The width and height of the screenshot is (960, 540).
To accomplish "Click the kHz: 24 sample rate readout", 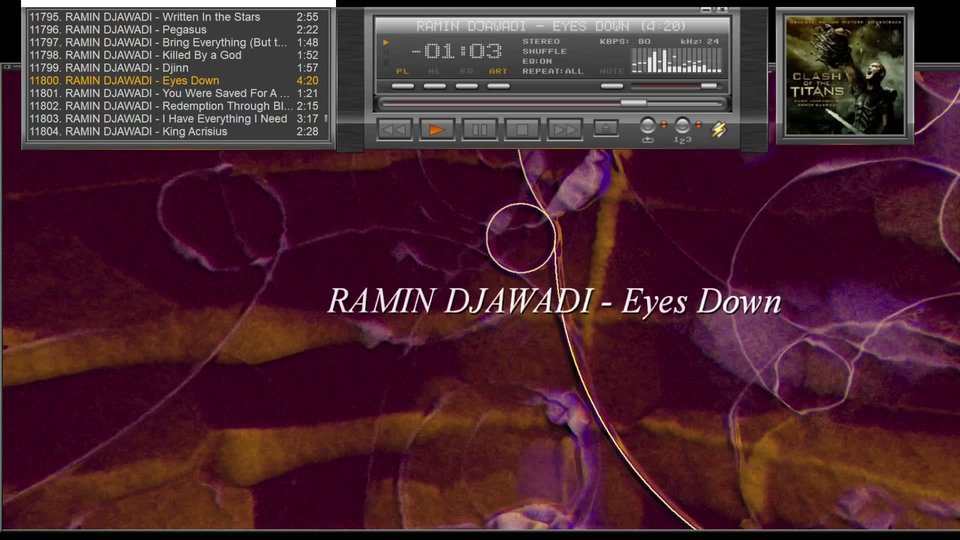I will (699, 42).
